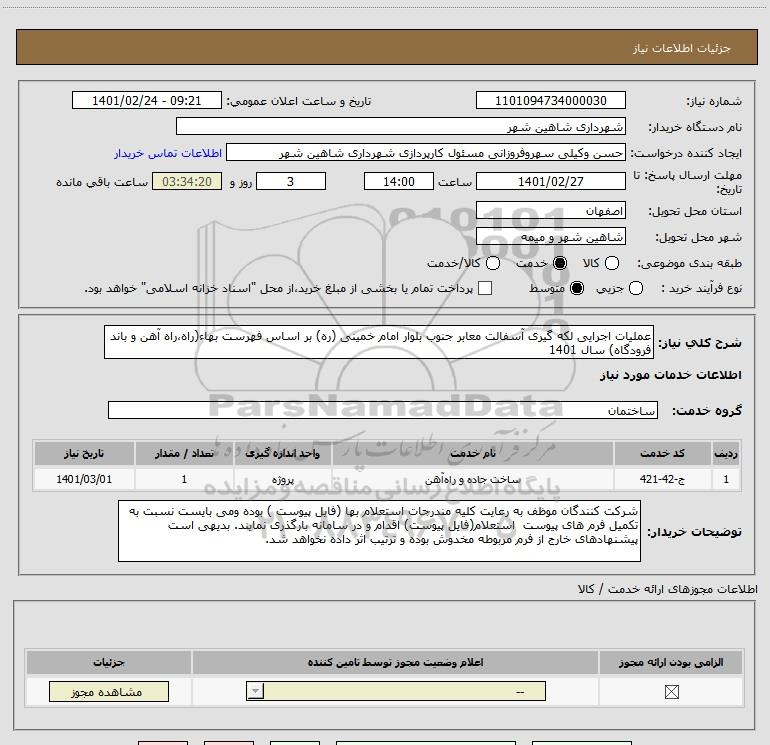Click the الزامی بودن ارائه مجوز column header

[x=671, y=662]
